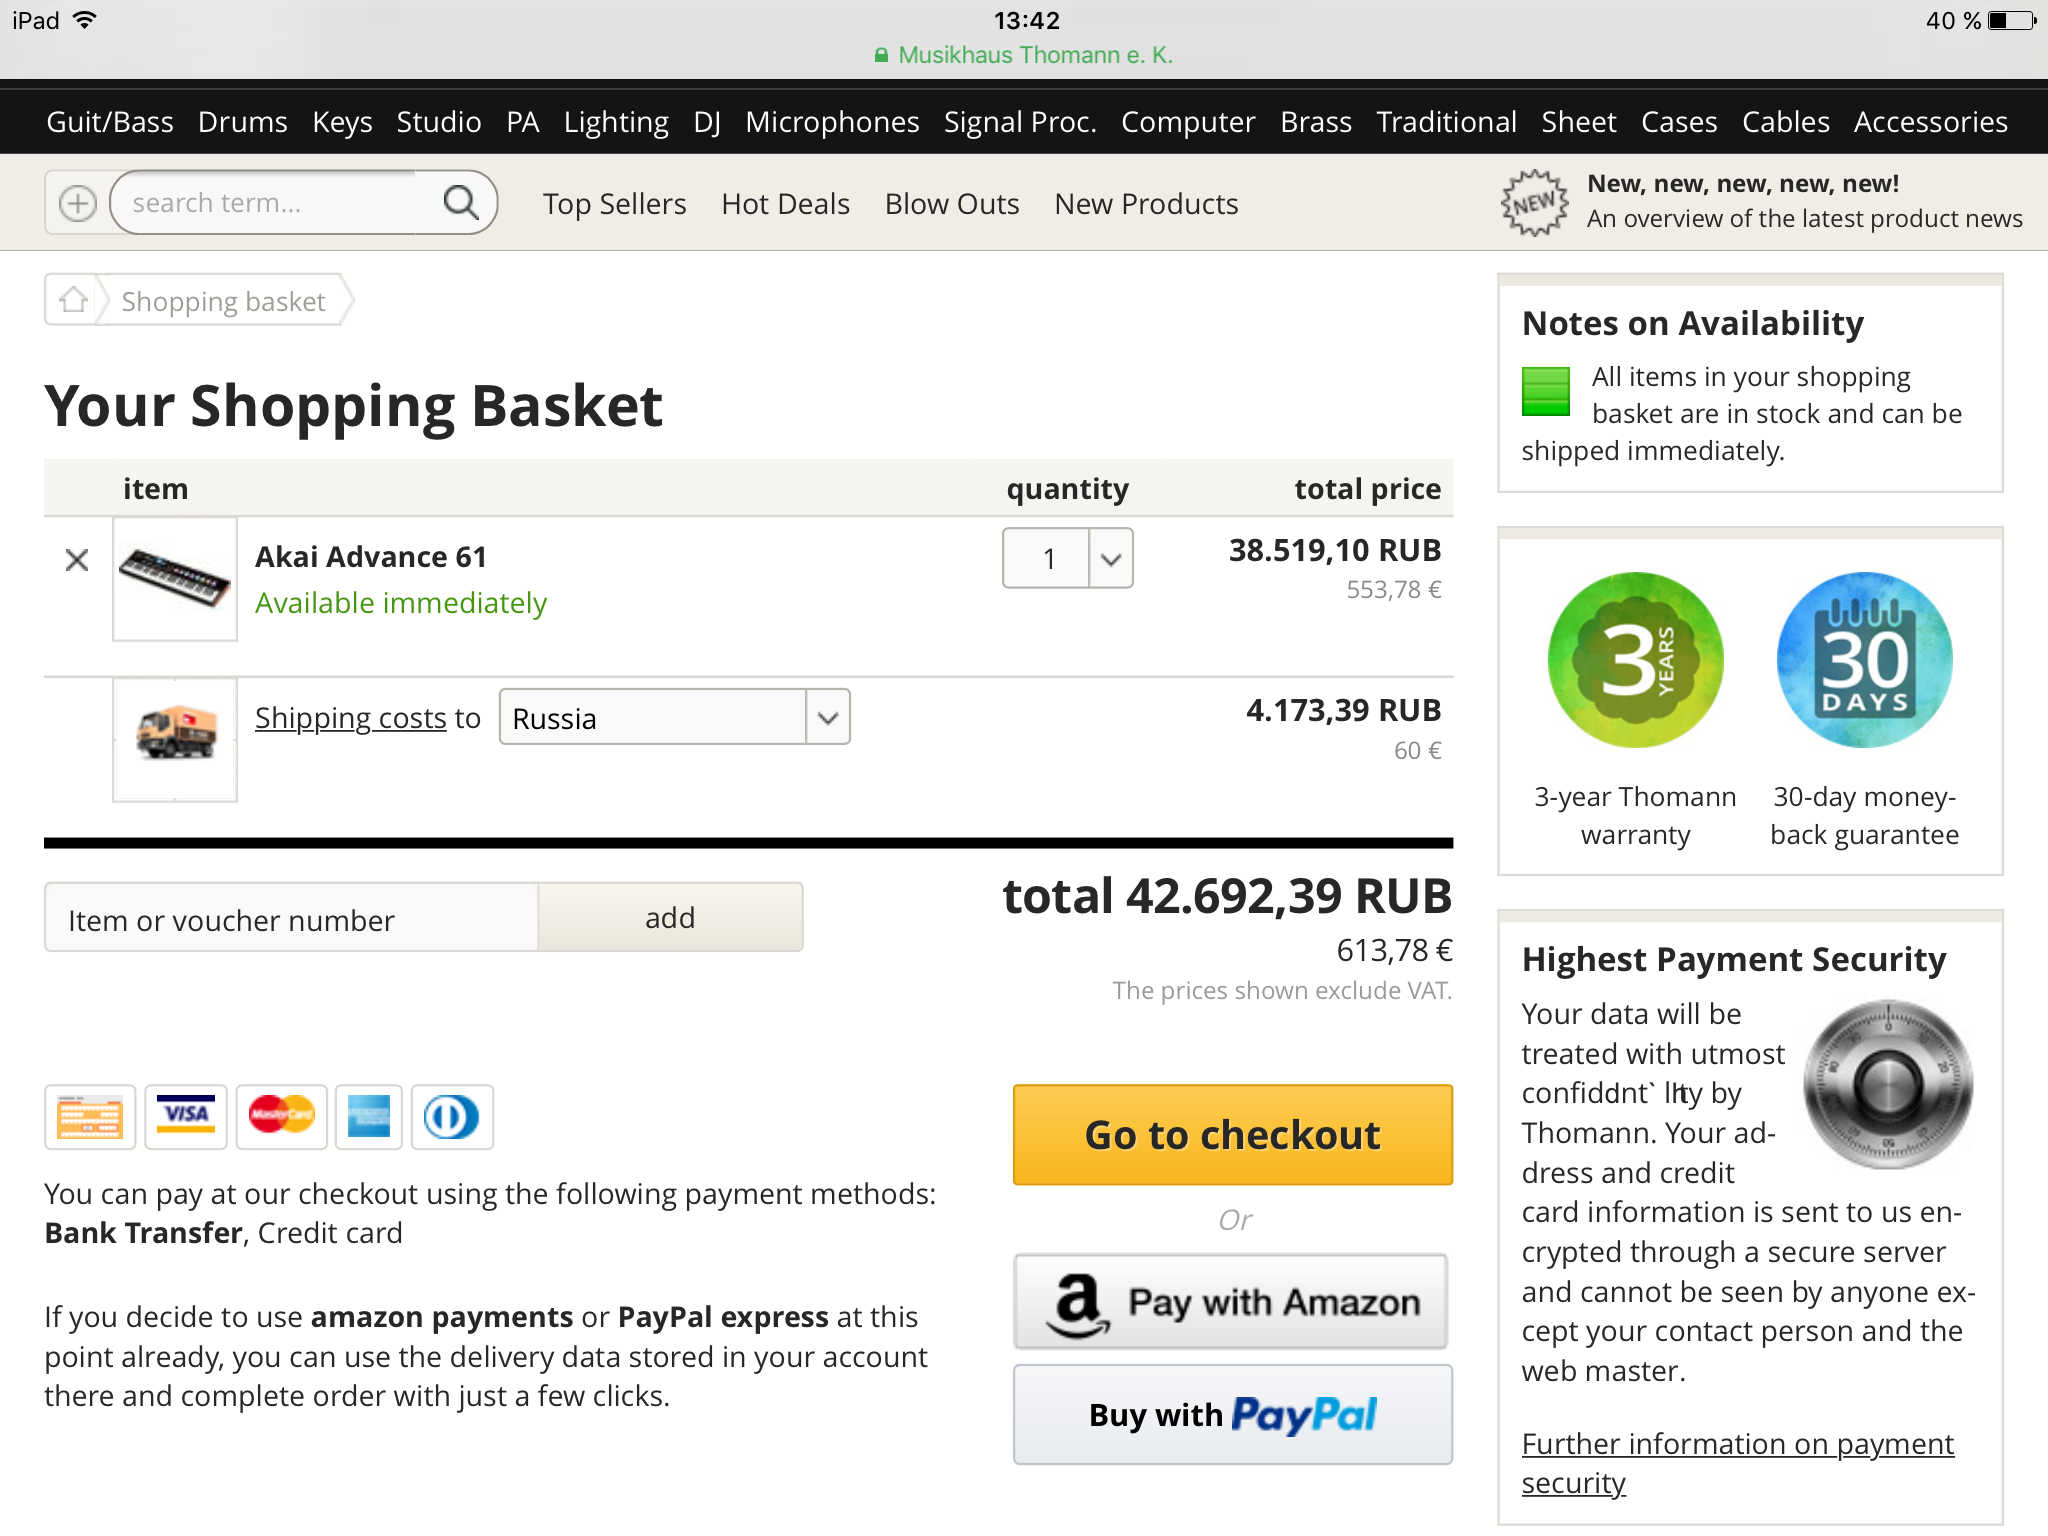The width and height of the screenshot is (2048, 1536).
Task: Click the Akai Advance 61 thumbnail
Action: pos(175,579)
